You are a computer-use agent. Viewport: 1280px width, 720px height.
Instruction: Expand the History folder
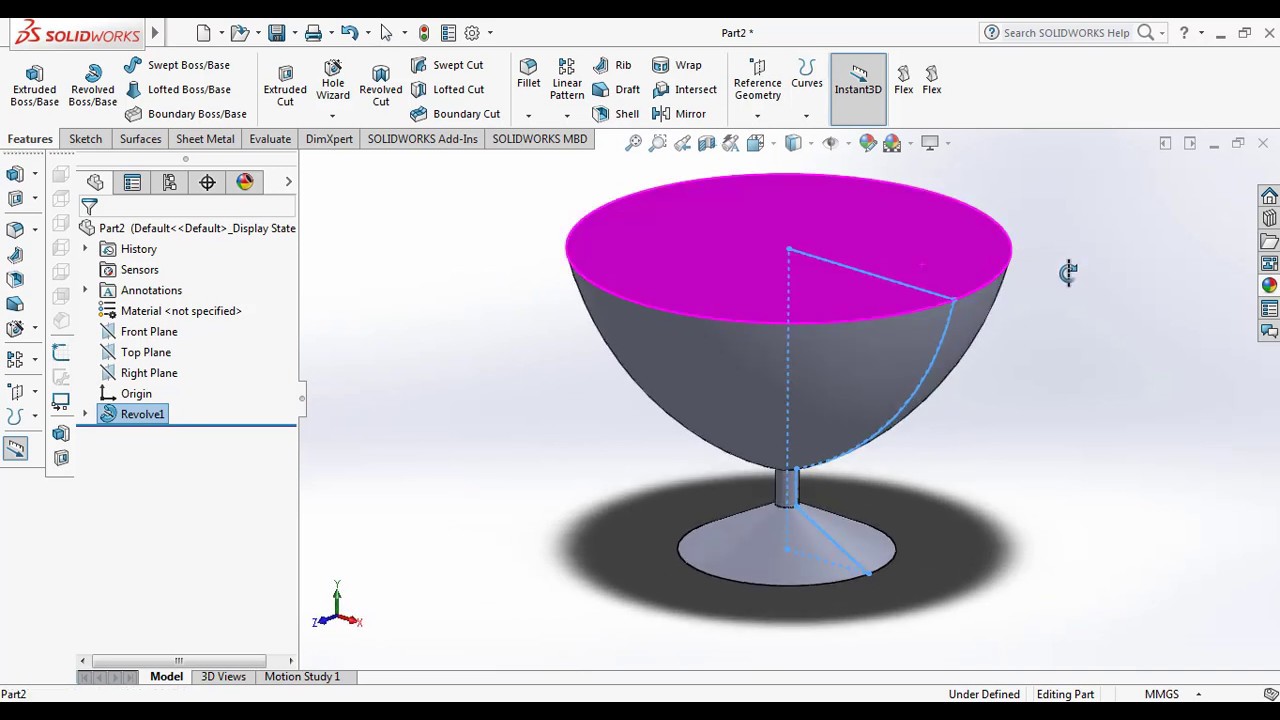tap(85, 249)
